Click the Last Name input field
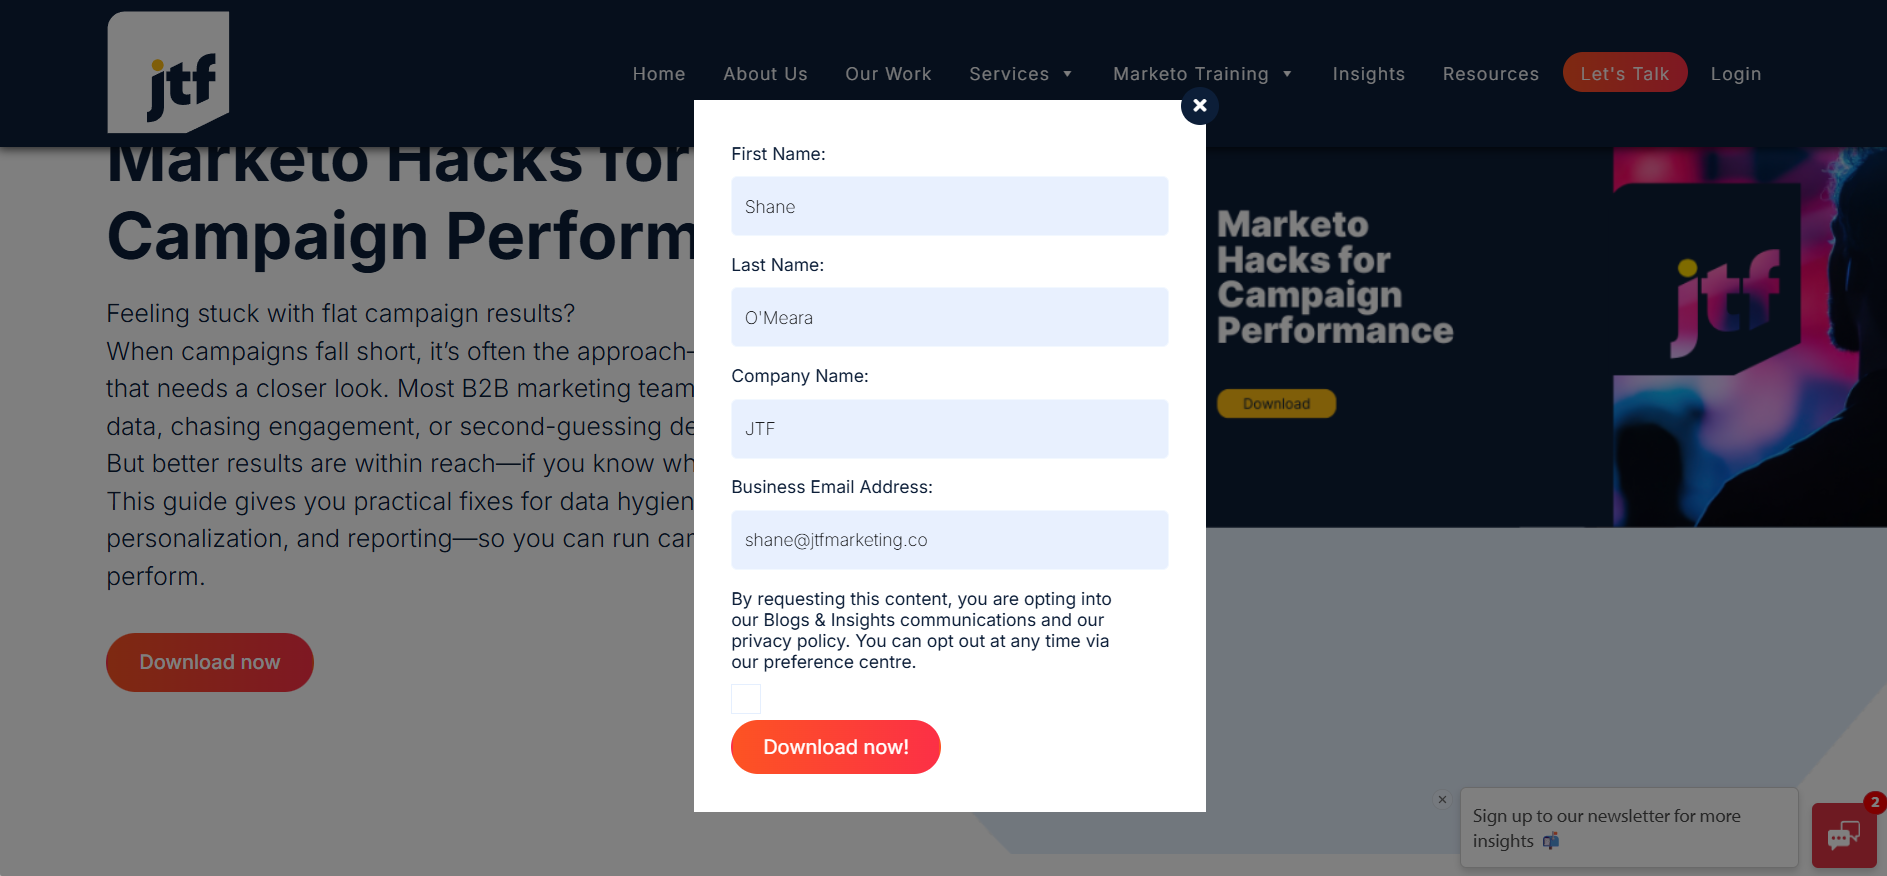Viewport: 1887px width, 876px height. pyautogui.click(x=949, y=318)
